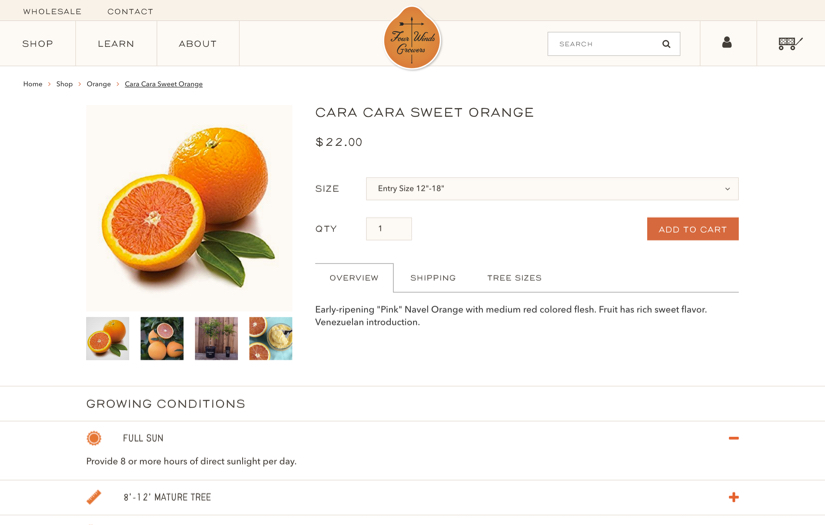The width and height of the screenshot is (825, 525).
Task: Open the shopping cart wagon icon
Action: [x=790, y=43]
